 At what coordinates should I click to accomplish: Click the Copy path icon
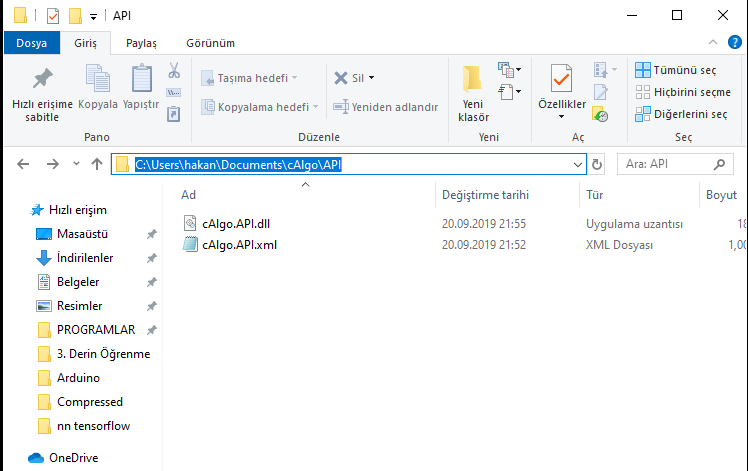tap(174, 93)
